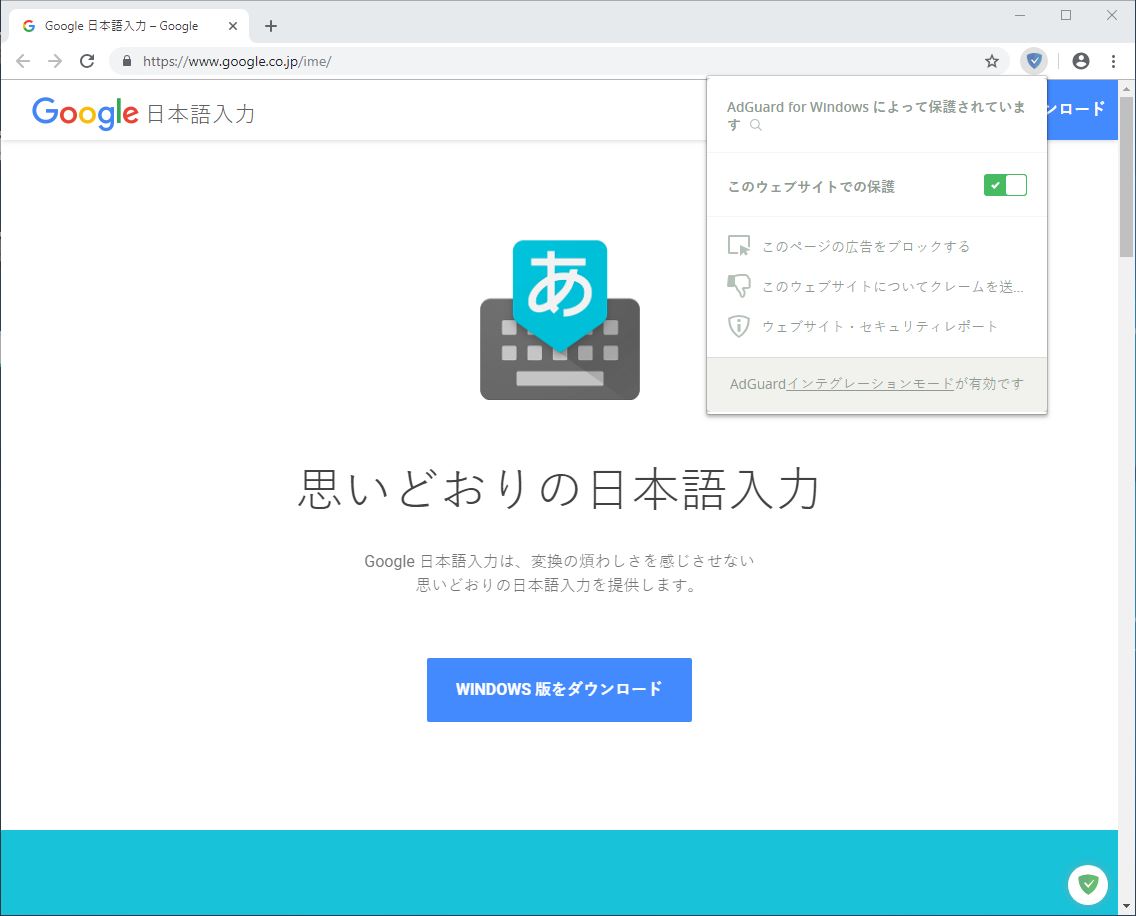Open the Chrome profile account icon

pos(1080,61)
